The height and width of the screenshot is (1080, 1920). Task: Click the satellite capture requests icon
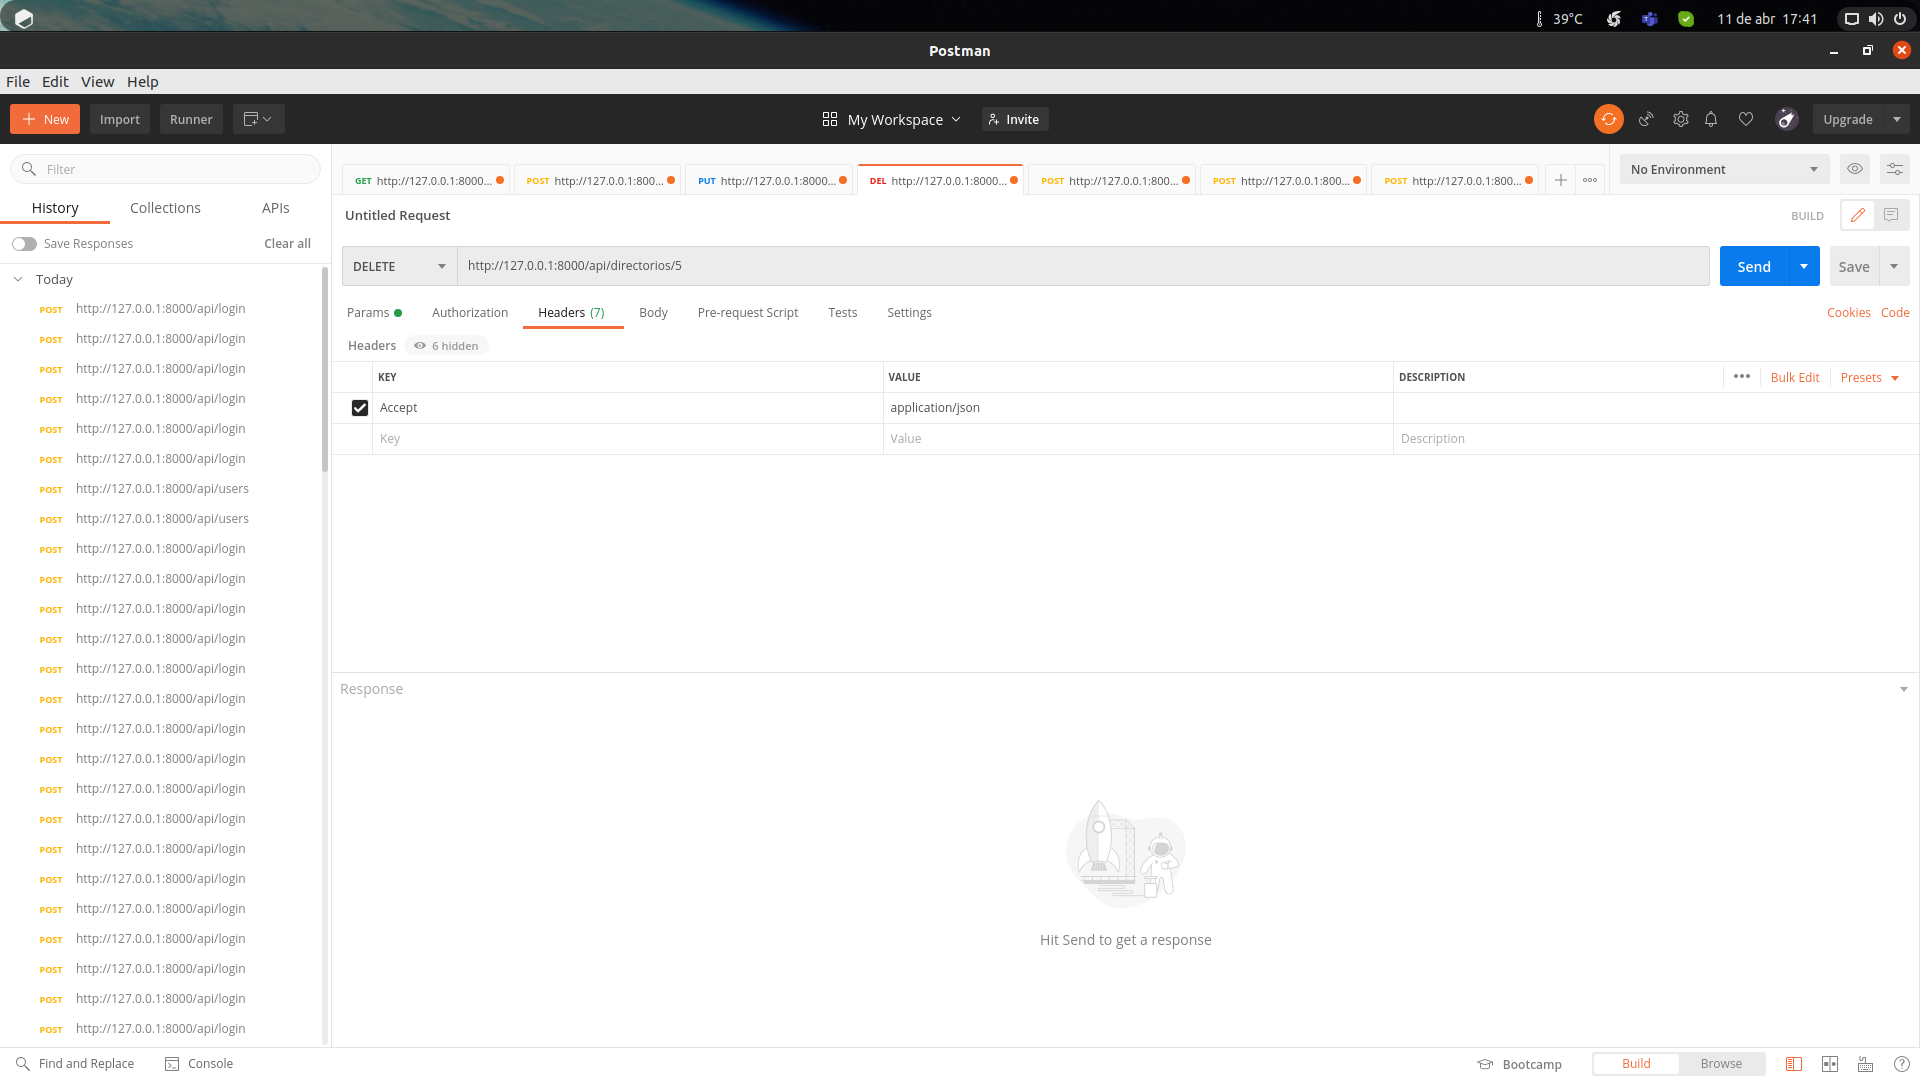click(1646, 119)
